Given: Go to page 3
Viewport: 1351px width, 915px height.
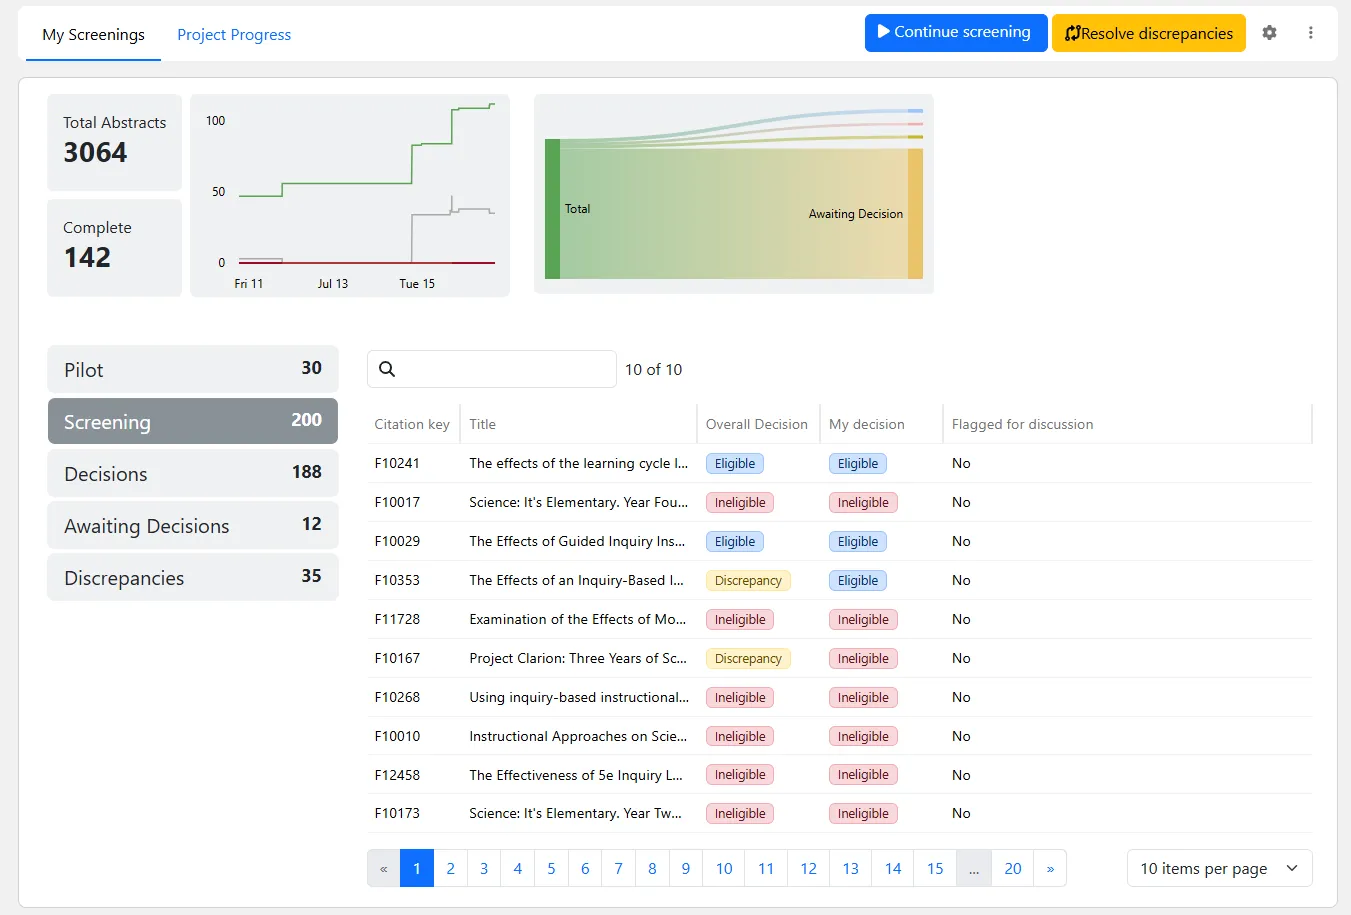Looking at the screenshot, I should (x=484, y=868).
